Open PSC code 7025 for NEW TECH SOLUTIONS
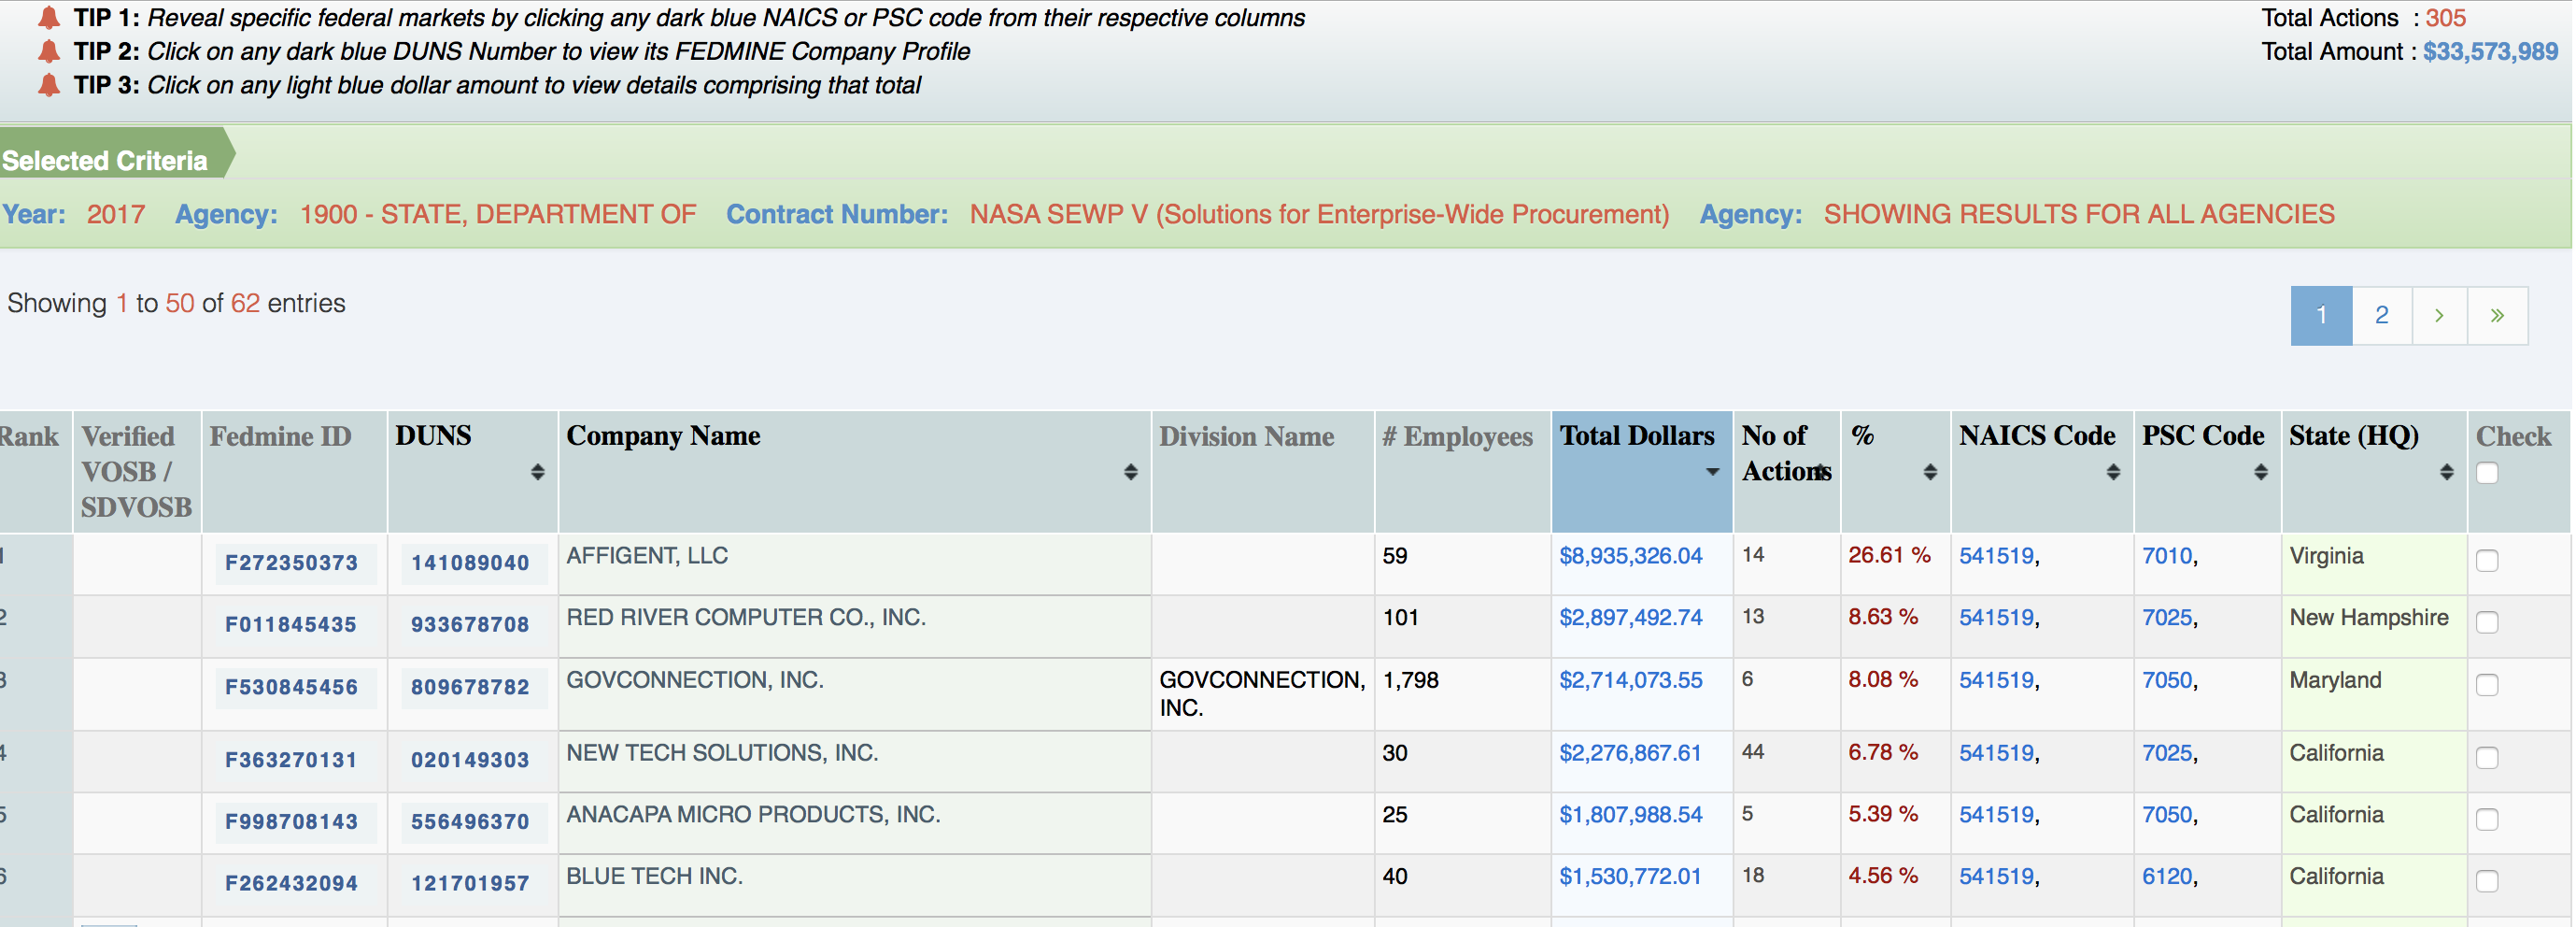The width and height of the screenshot is (2576, 927). [2166, 754]
